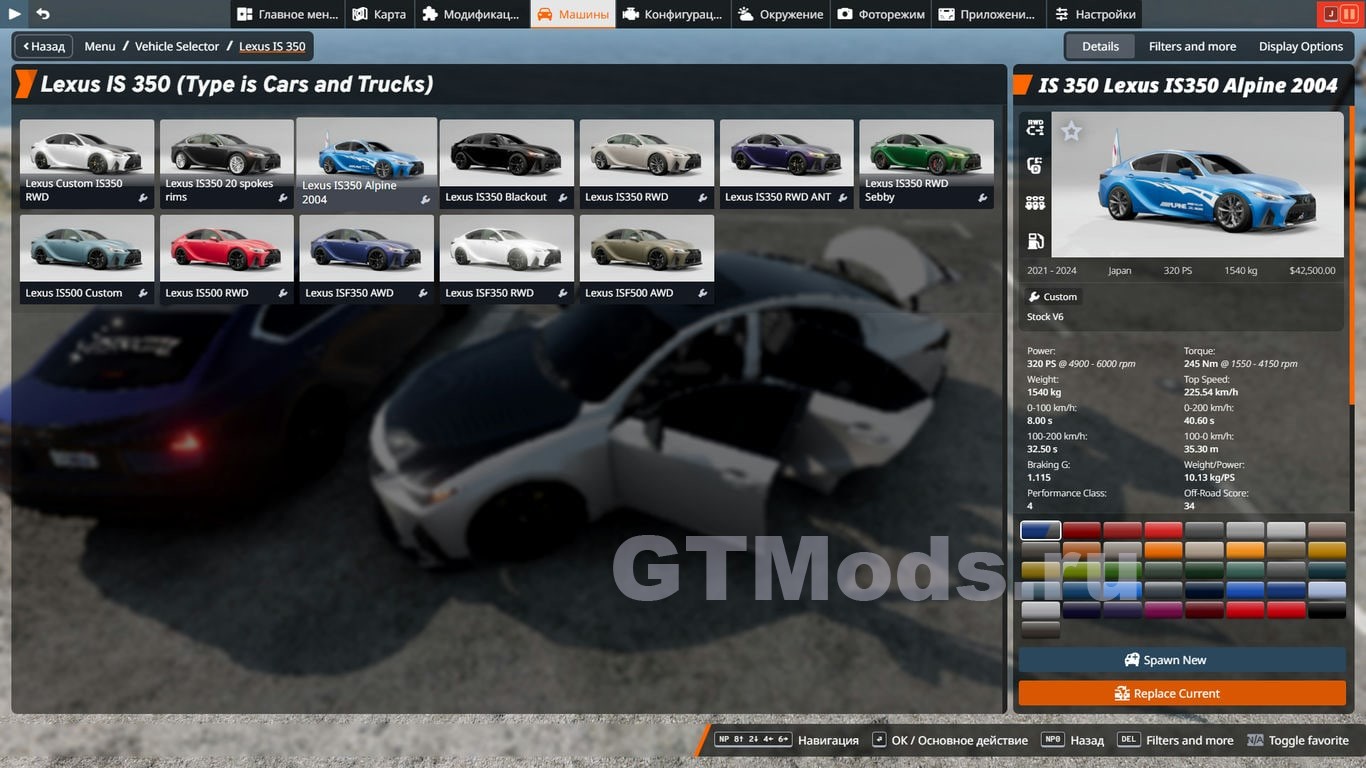Image resolution: width=1366 pixels, height=768 pixels.
Task: Toggle favorite star on the vehicle preview
Action: (x=1071, y=131)
